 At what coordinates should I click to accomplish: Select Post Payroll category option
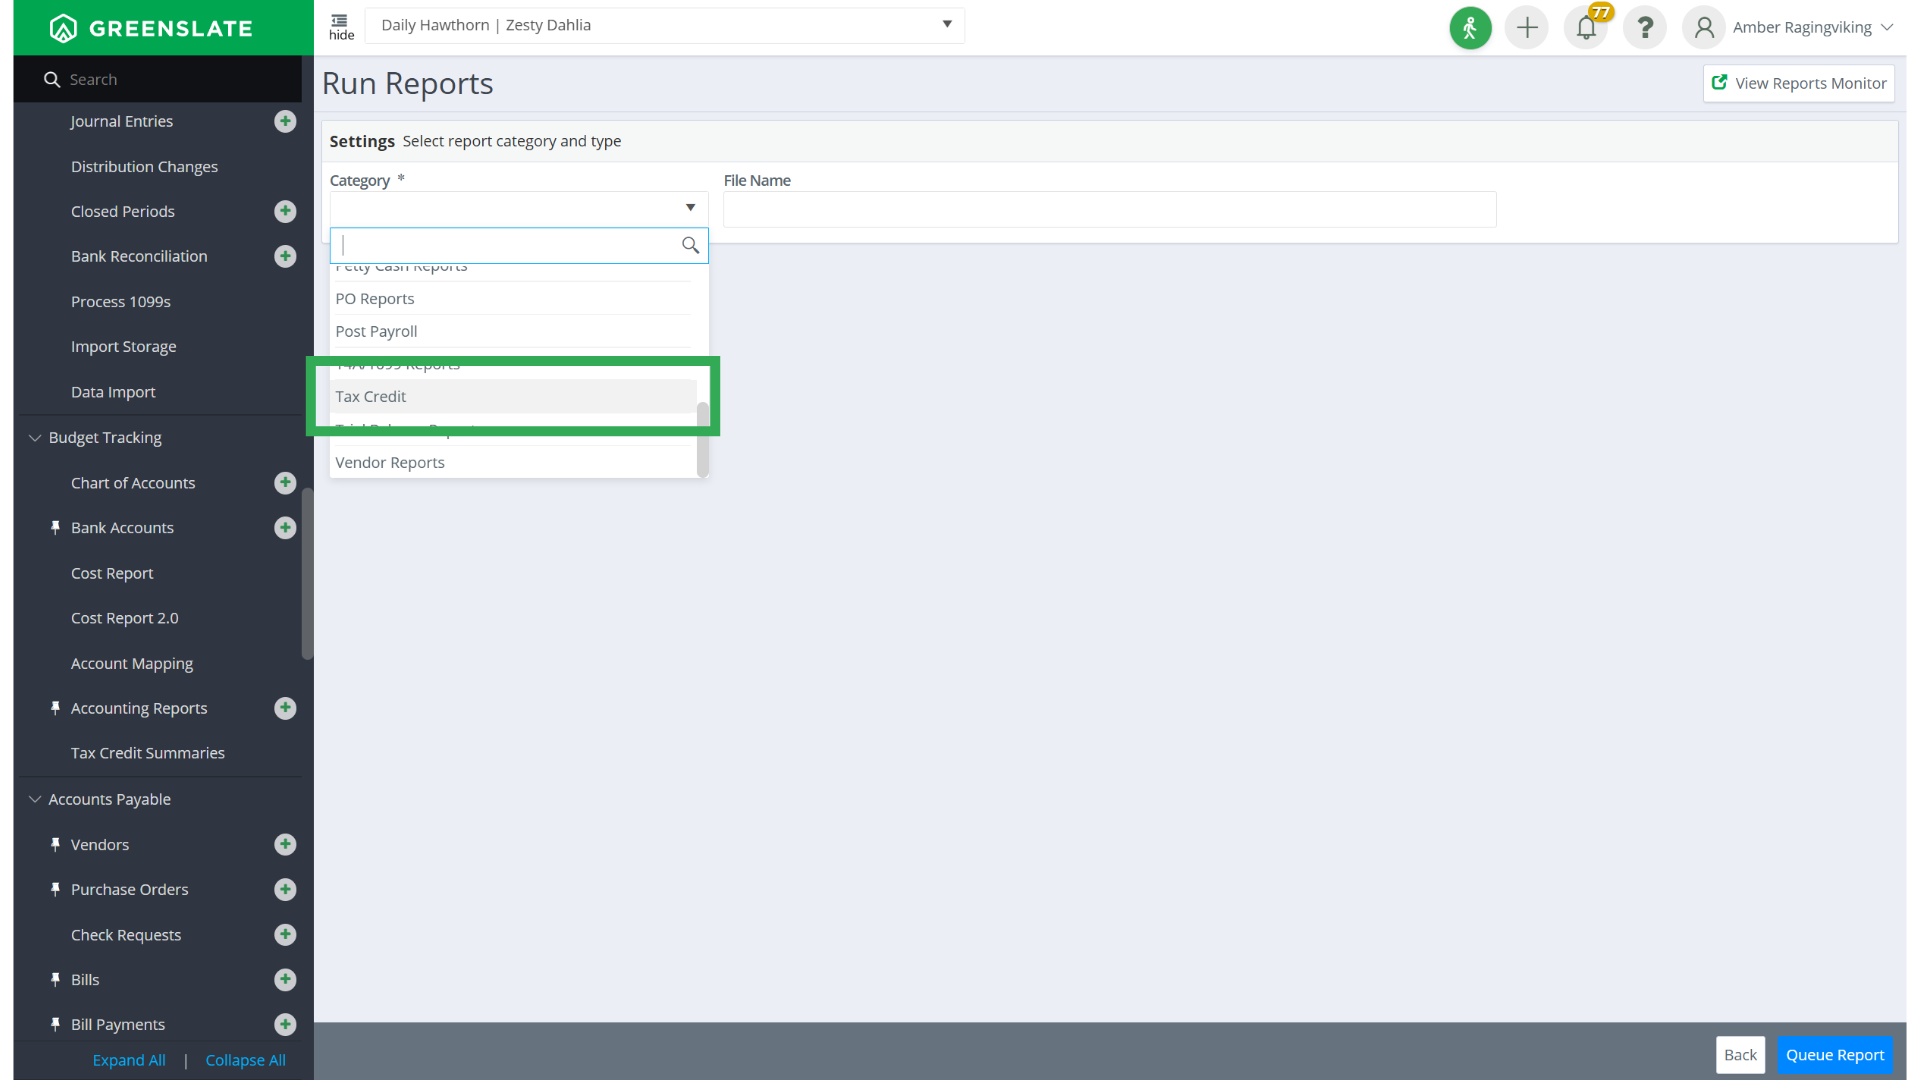click(514, 332)
